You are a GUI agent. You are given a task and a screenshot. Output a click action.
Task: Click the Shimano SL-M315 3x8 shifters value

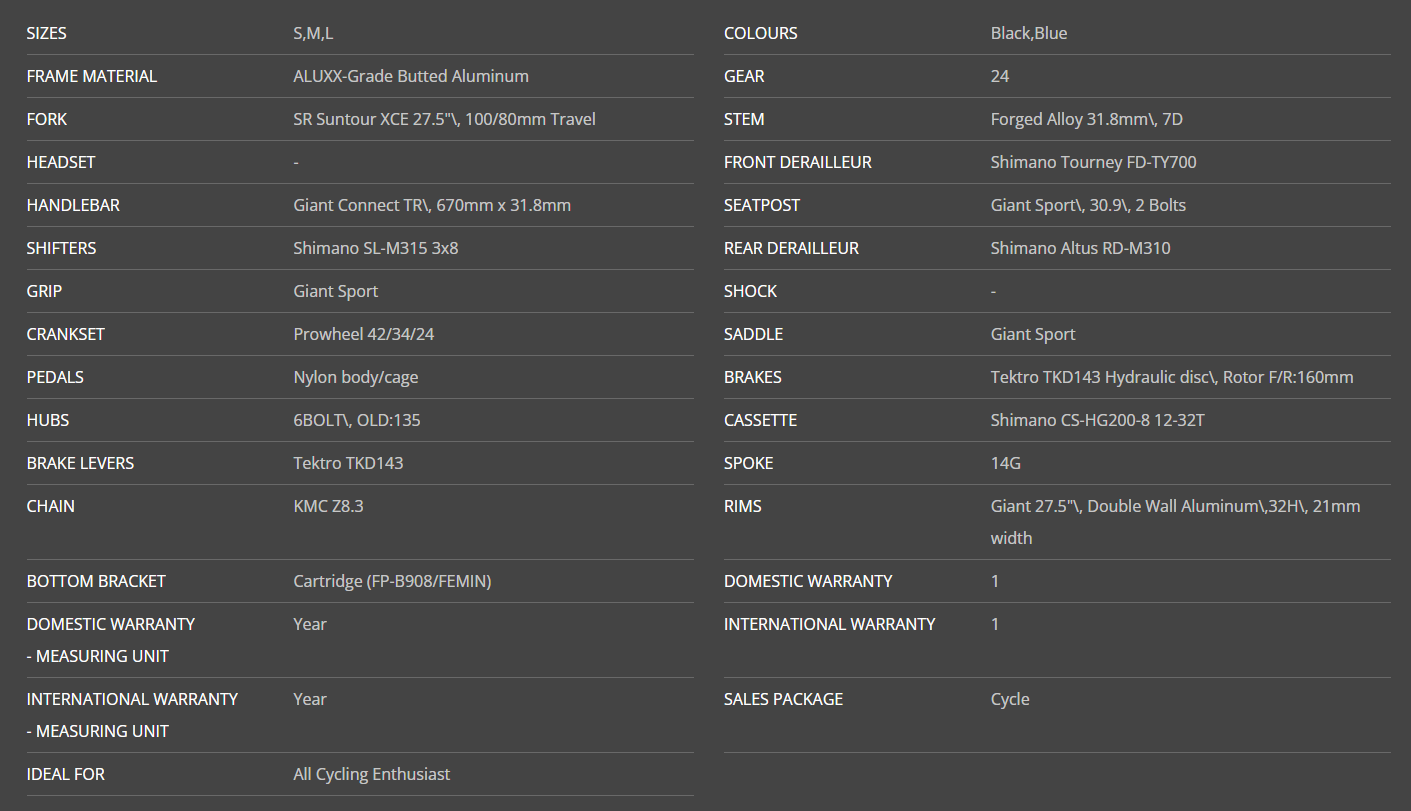tap(375, 248)
